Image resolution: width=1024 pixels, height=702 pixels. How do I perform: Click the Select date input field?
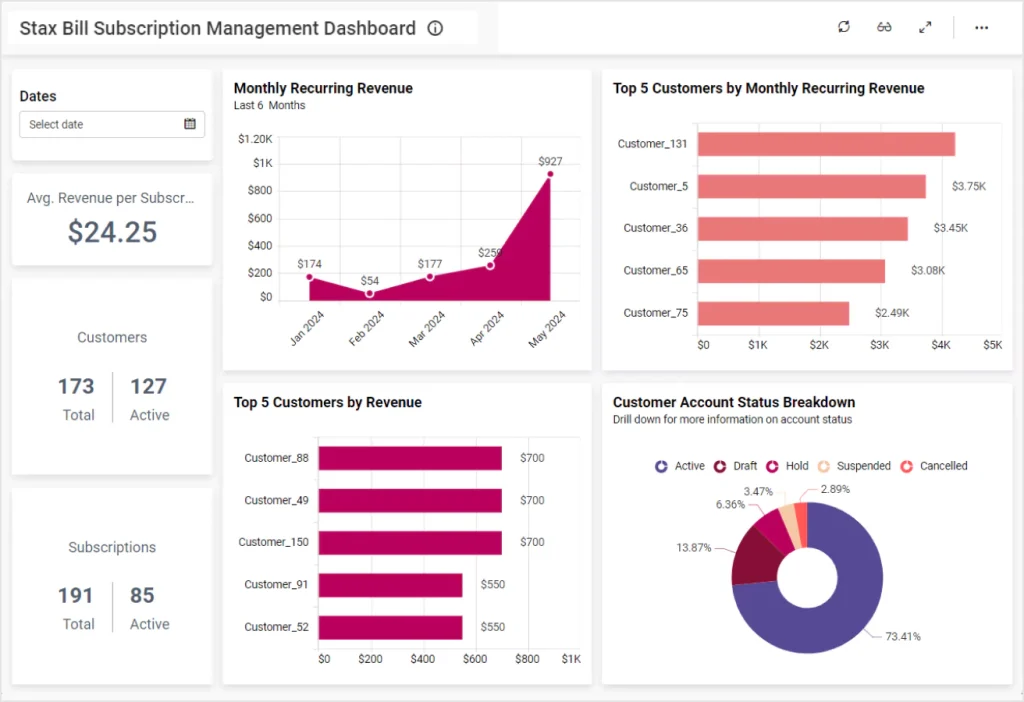pyautogui.click(x=100, y=124)
